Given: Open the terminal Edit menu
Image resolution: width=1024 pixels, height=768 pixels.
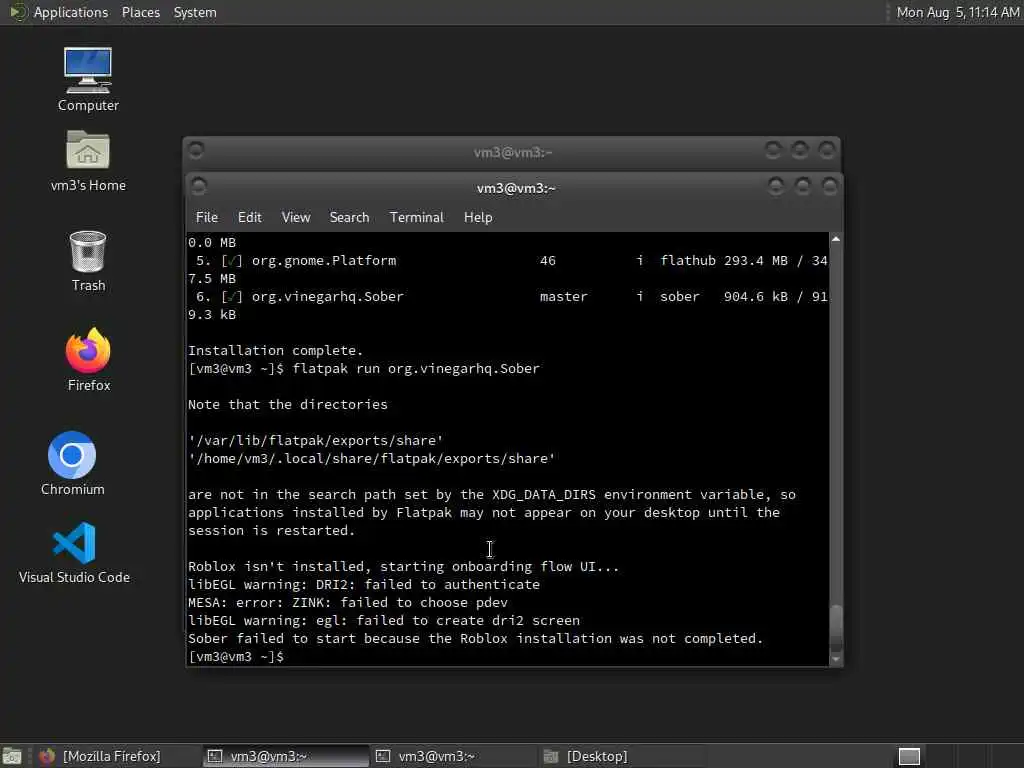Looking at the screenshot, I should tap(249, 217).
